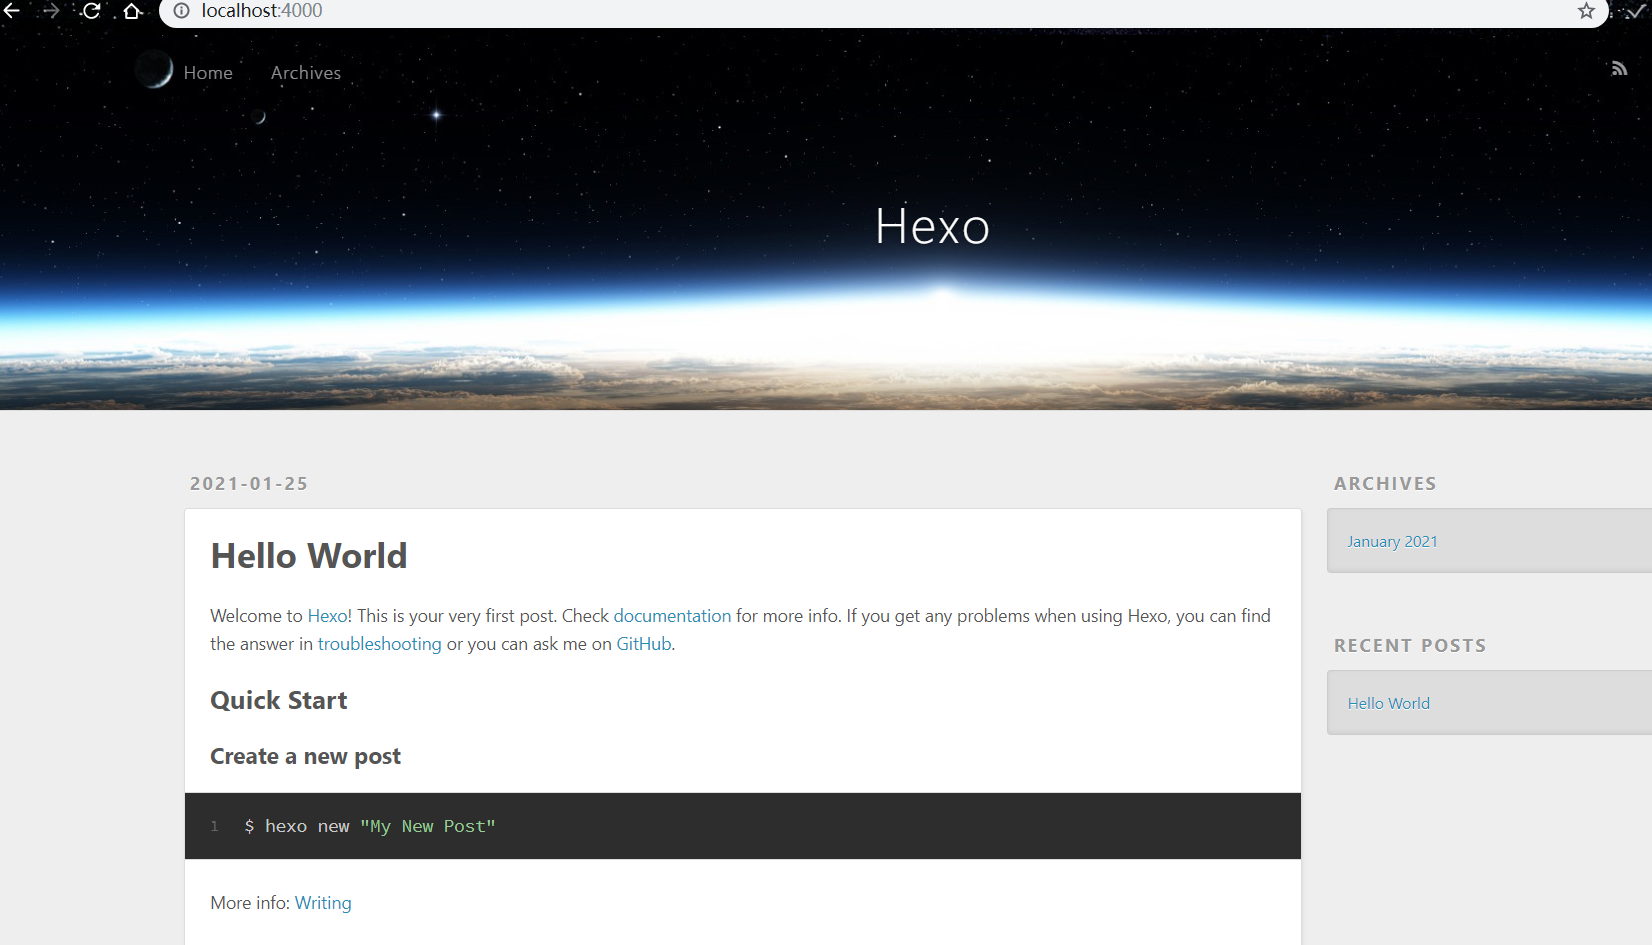Image resolution: width=1652 pixels, height=945 pixels.
Task: Go back with the browser back arrow
Action: (x=12, y=11)
